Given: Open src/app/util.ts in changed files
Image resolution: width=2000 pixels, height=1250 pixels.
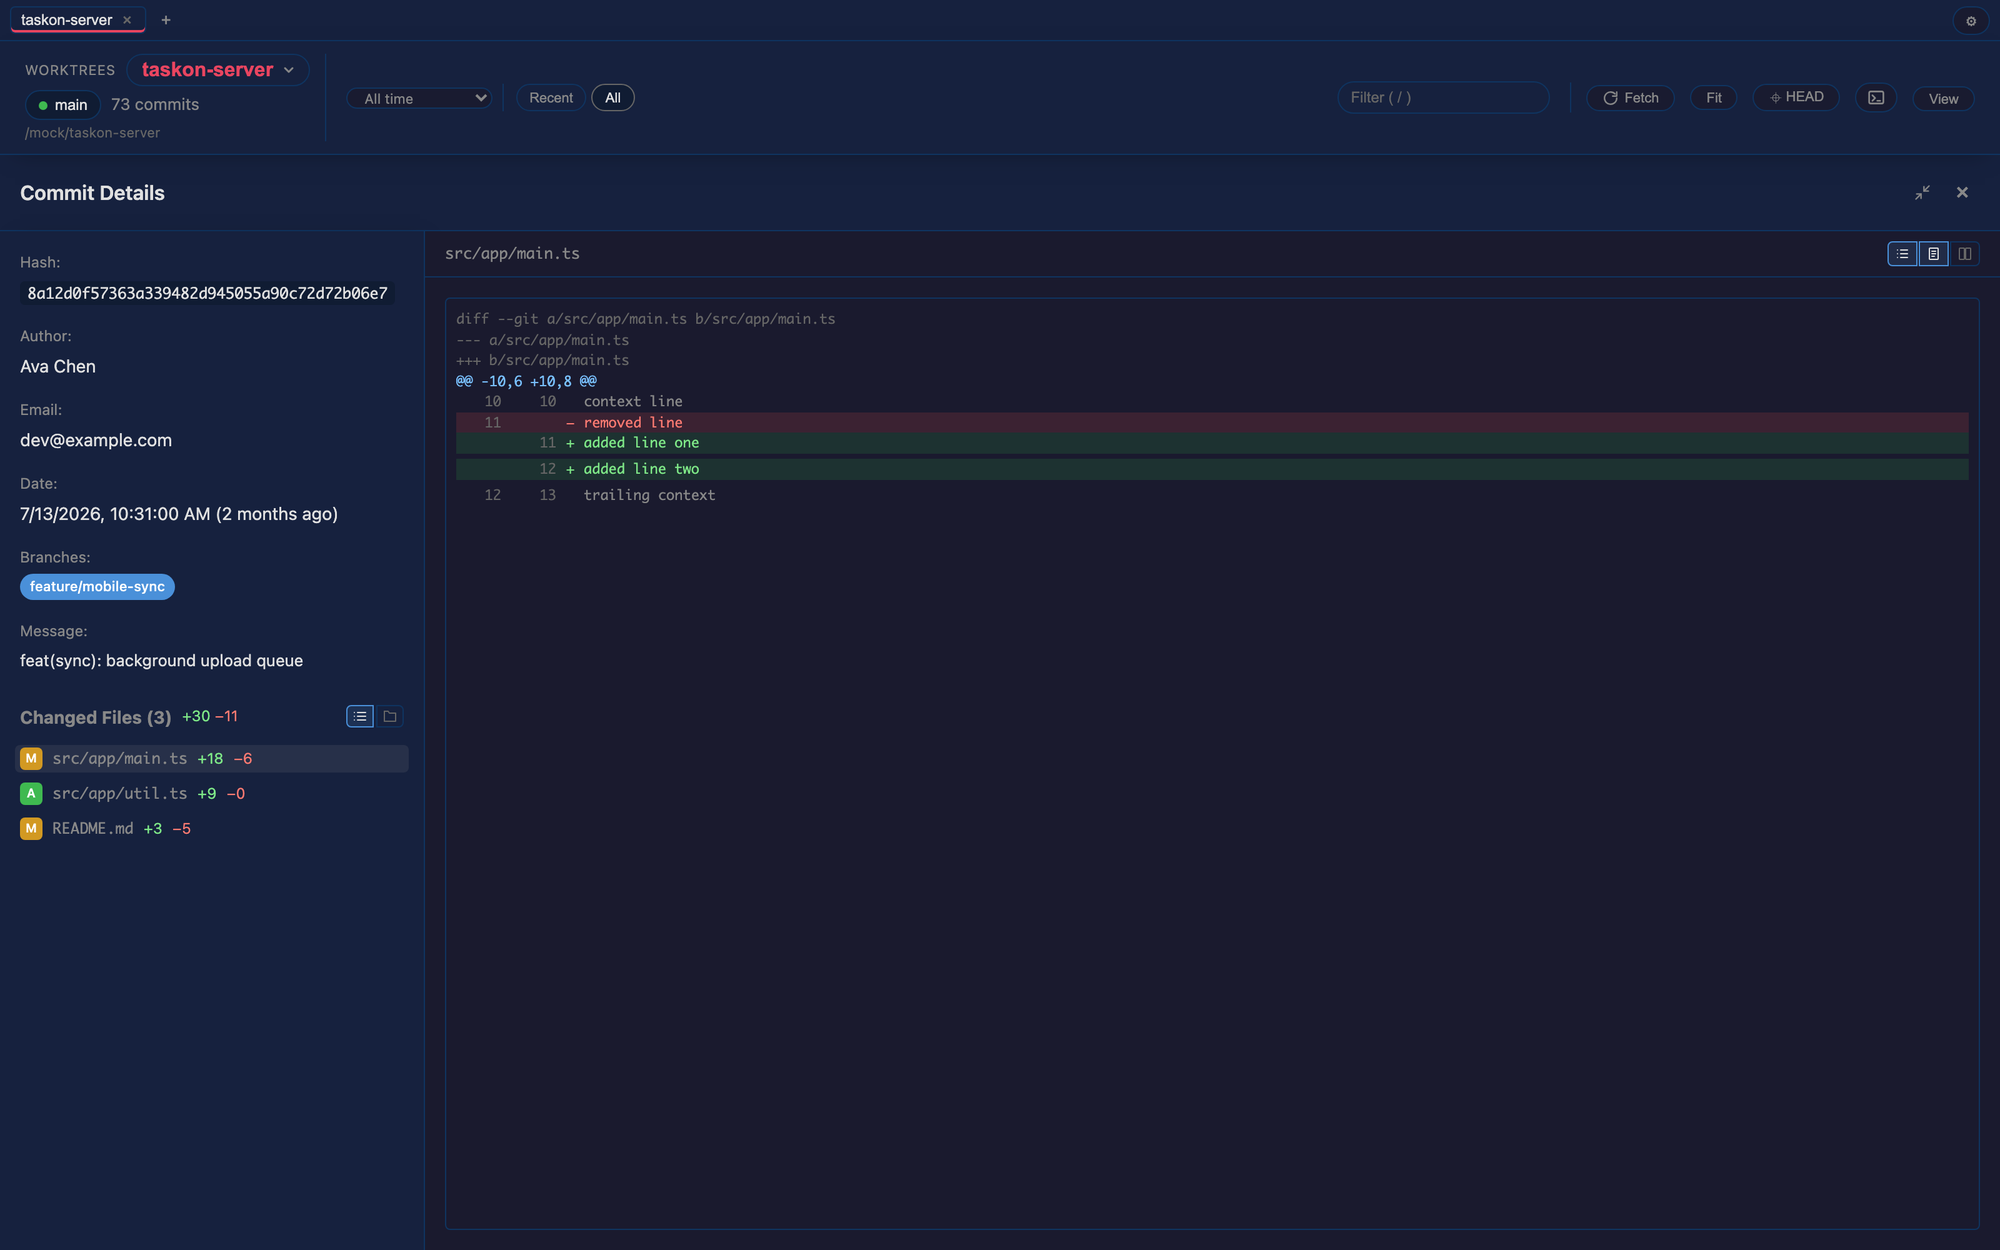Looking at the screenshot, I should pyautogui.click(x=214, y=793).
